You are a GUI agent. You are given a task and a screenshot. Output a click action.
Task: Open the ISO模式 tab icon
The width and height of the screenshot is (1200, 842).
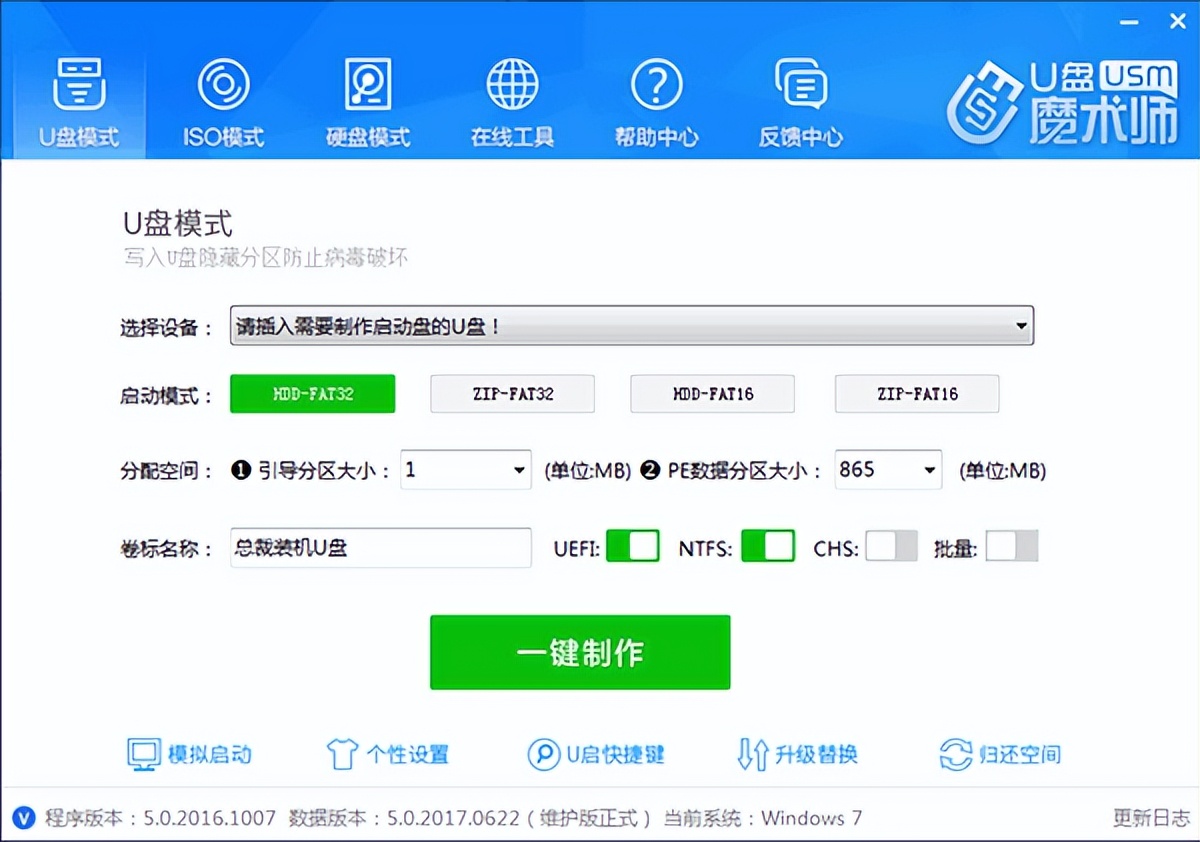[222, 97]
